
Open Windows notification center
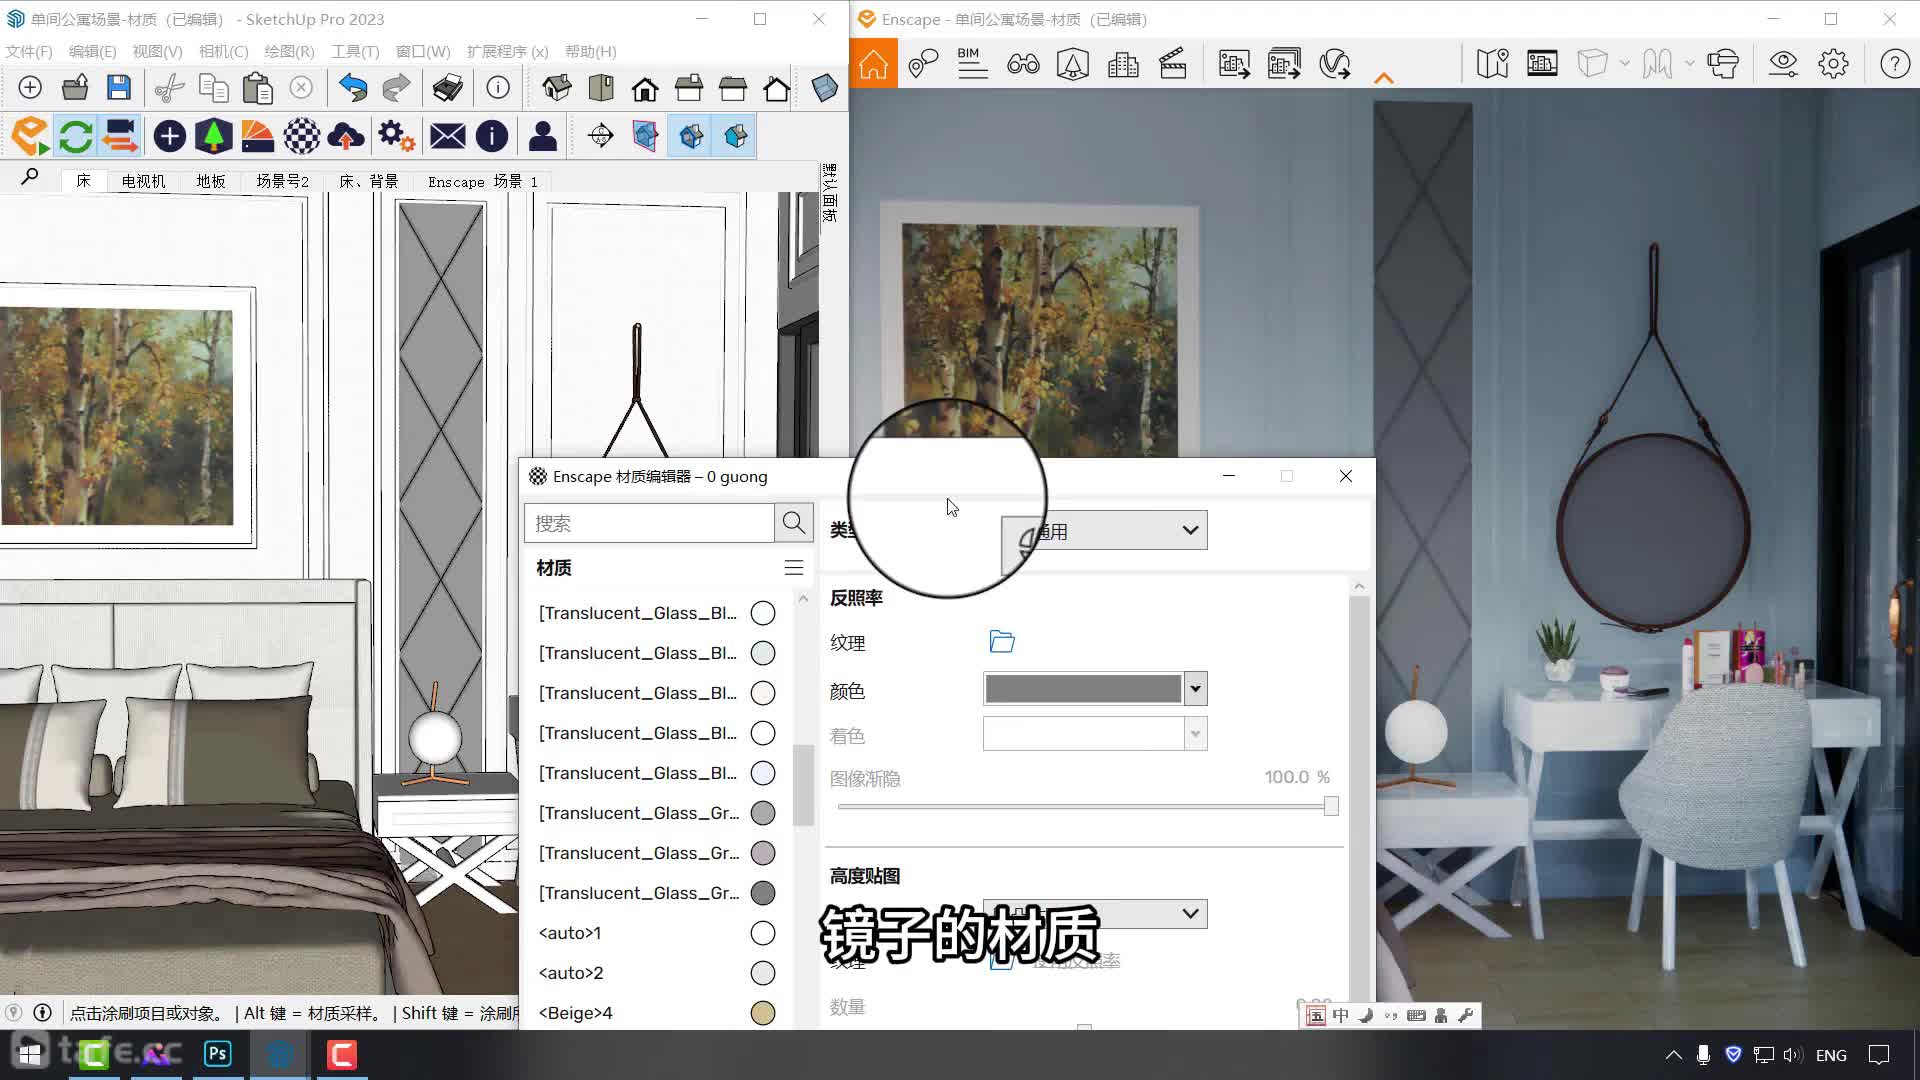pos(1879,1055)
